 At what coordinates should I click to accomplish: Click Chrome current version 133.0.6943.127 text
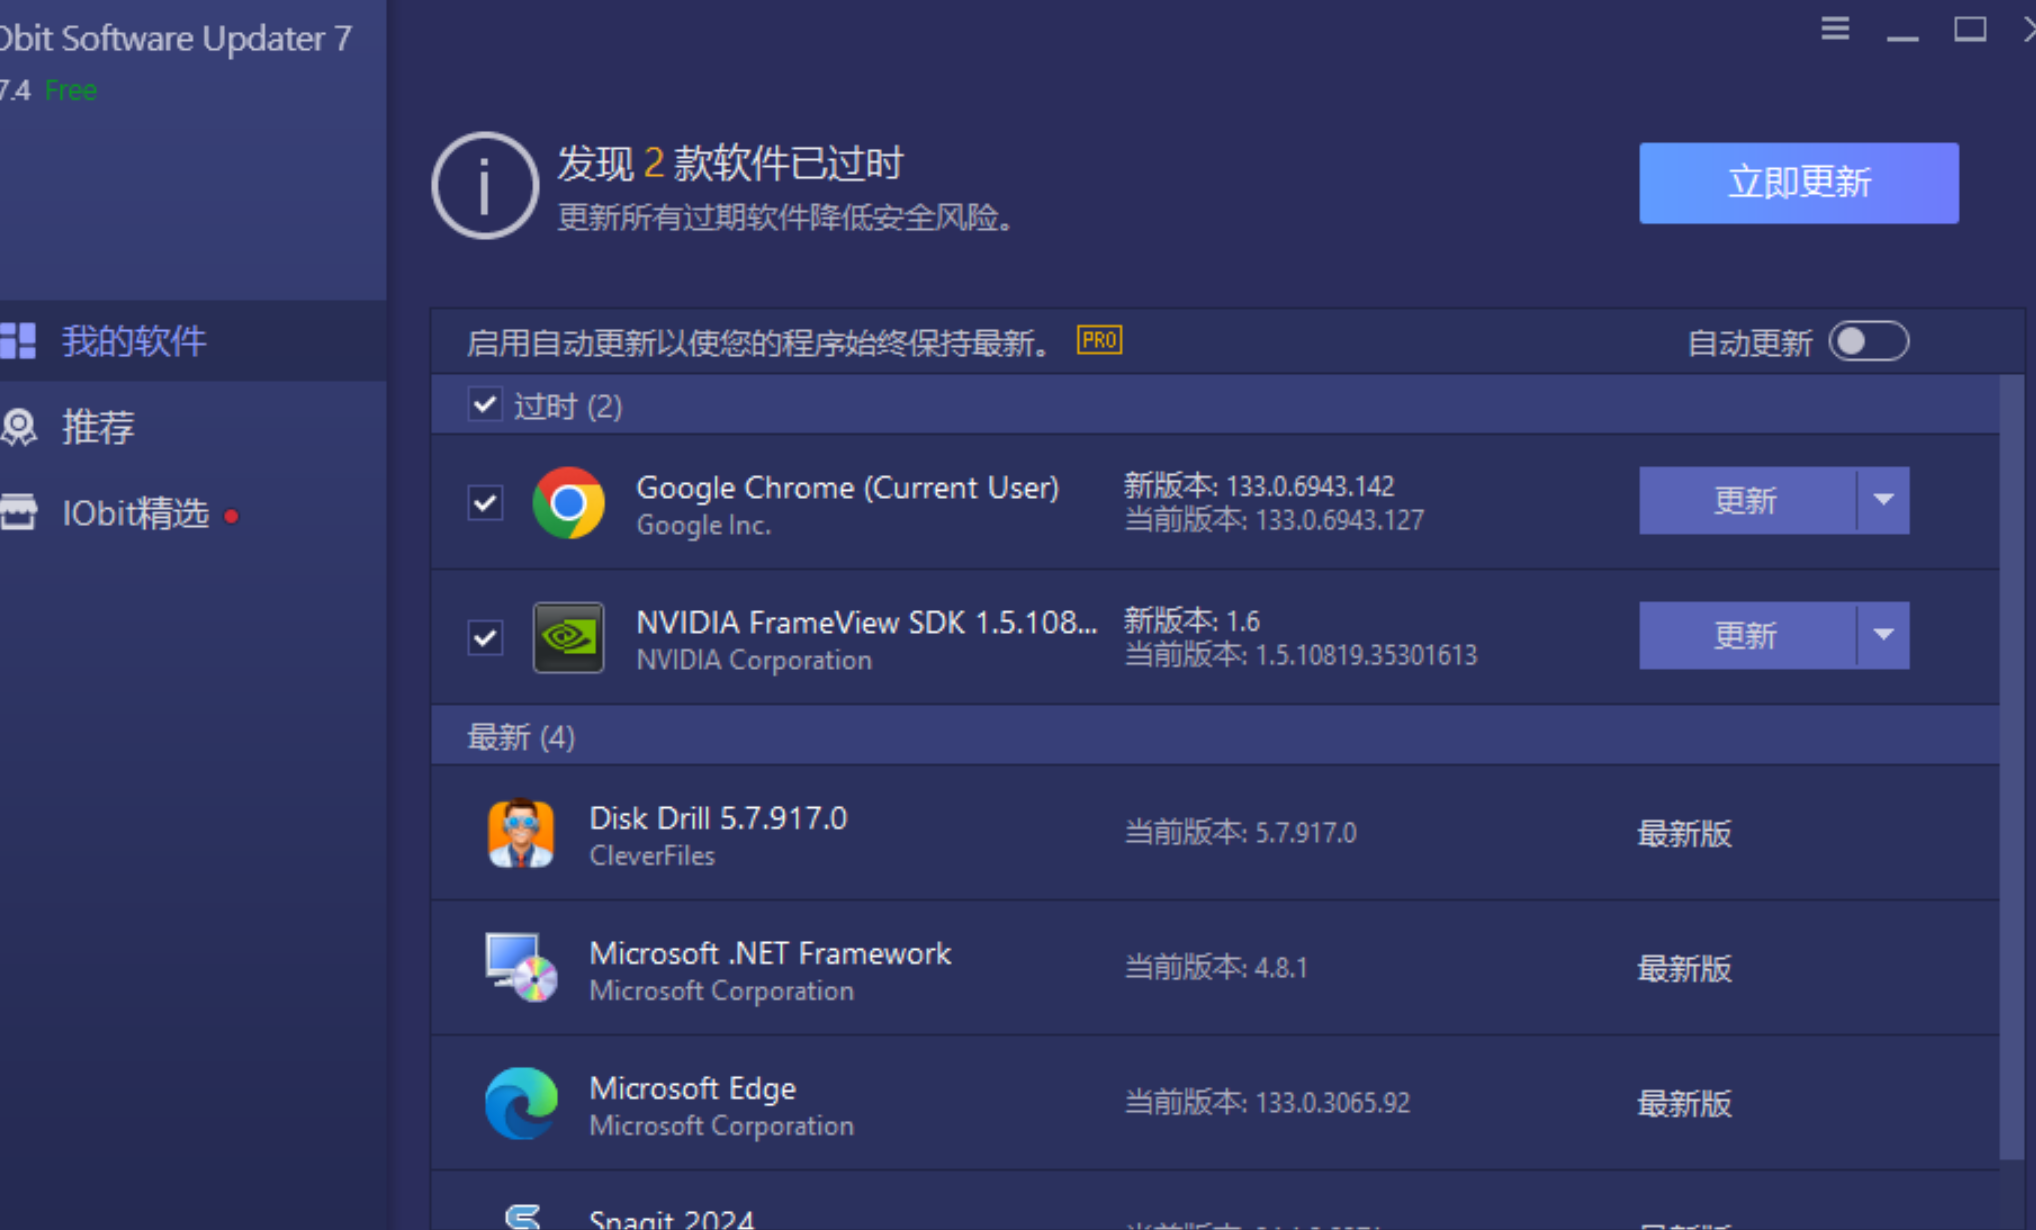[1274, 520]
